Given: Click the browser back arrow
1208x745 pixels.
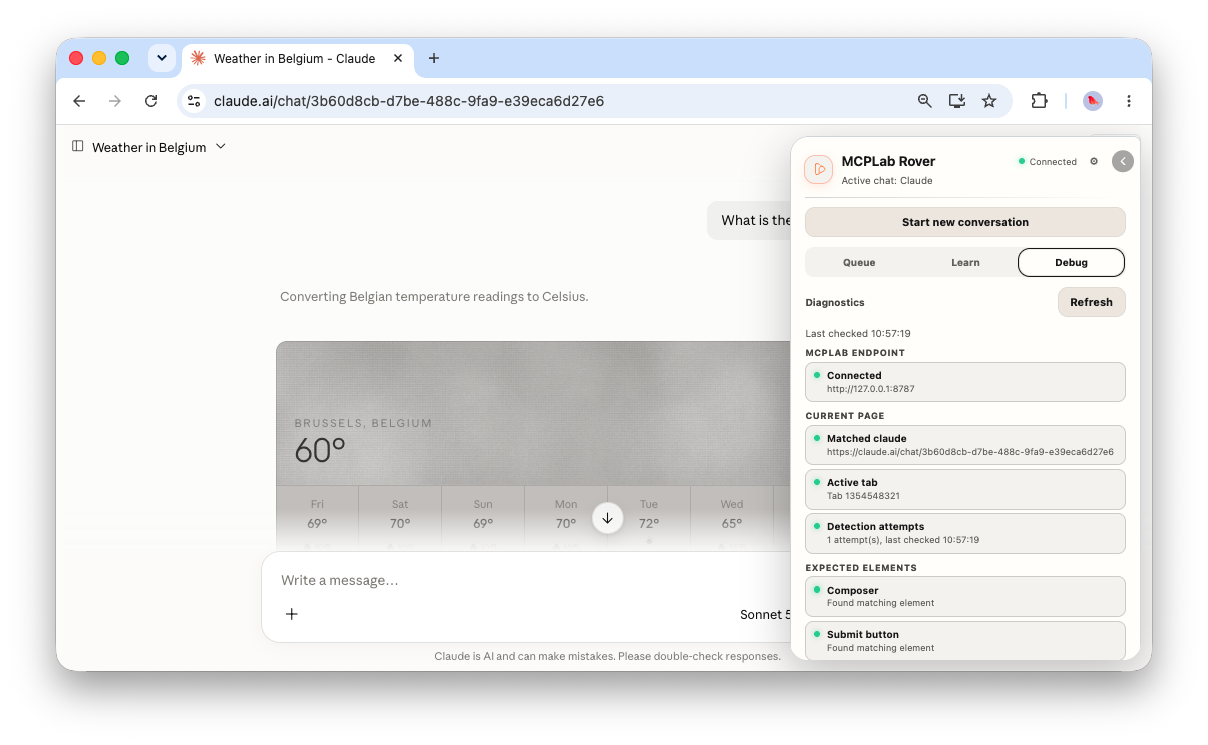Looking at the screenshot, I should point(79,101).
